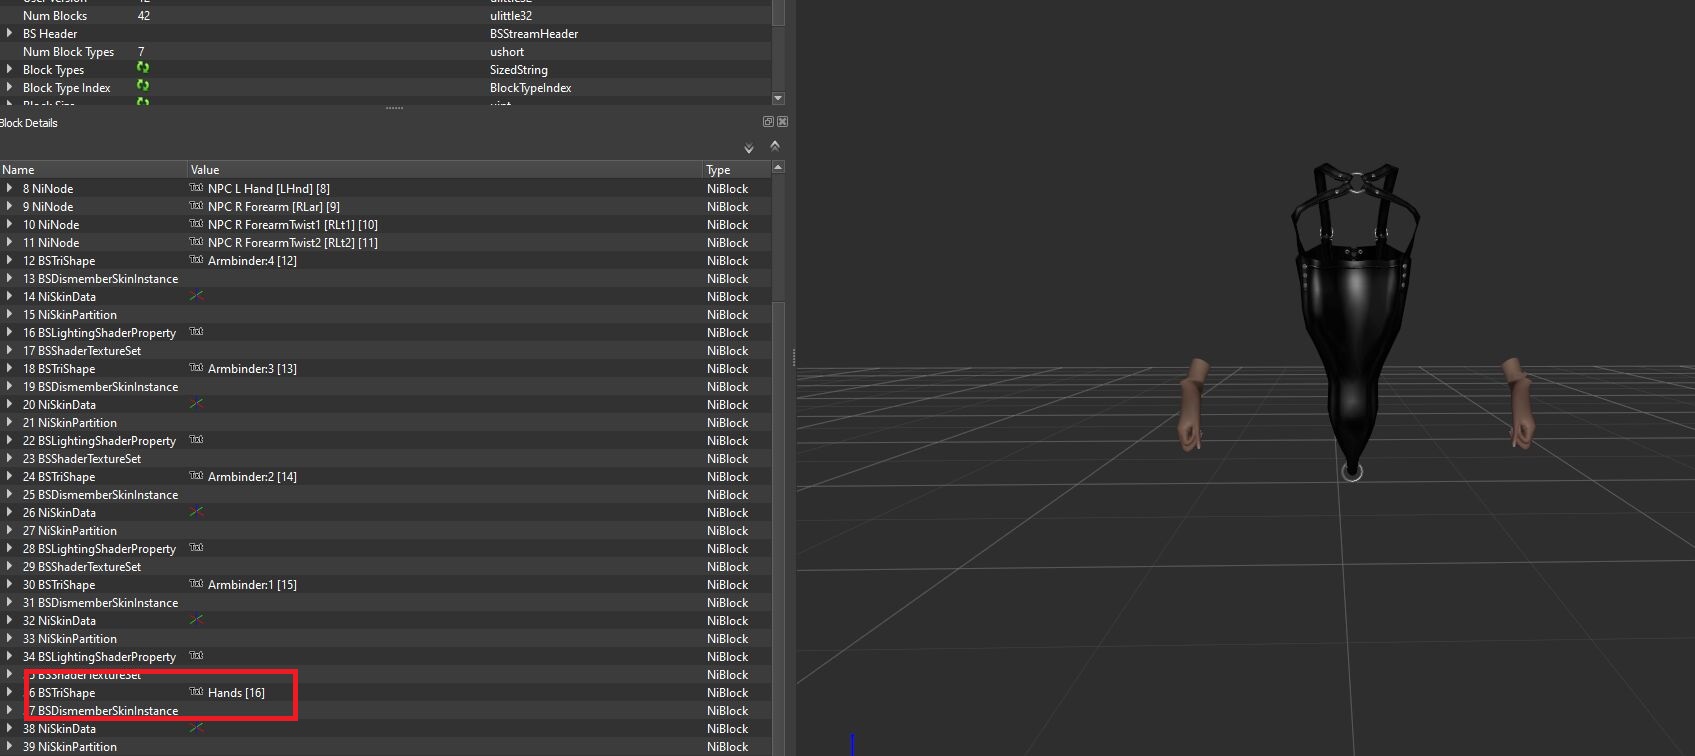Image resolution: width=1695 pixels, height=756 pixels.
Task: Expand the Block Types row
Action: pyautogui.click(x=10, y=69)
